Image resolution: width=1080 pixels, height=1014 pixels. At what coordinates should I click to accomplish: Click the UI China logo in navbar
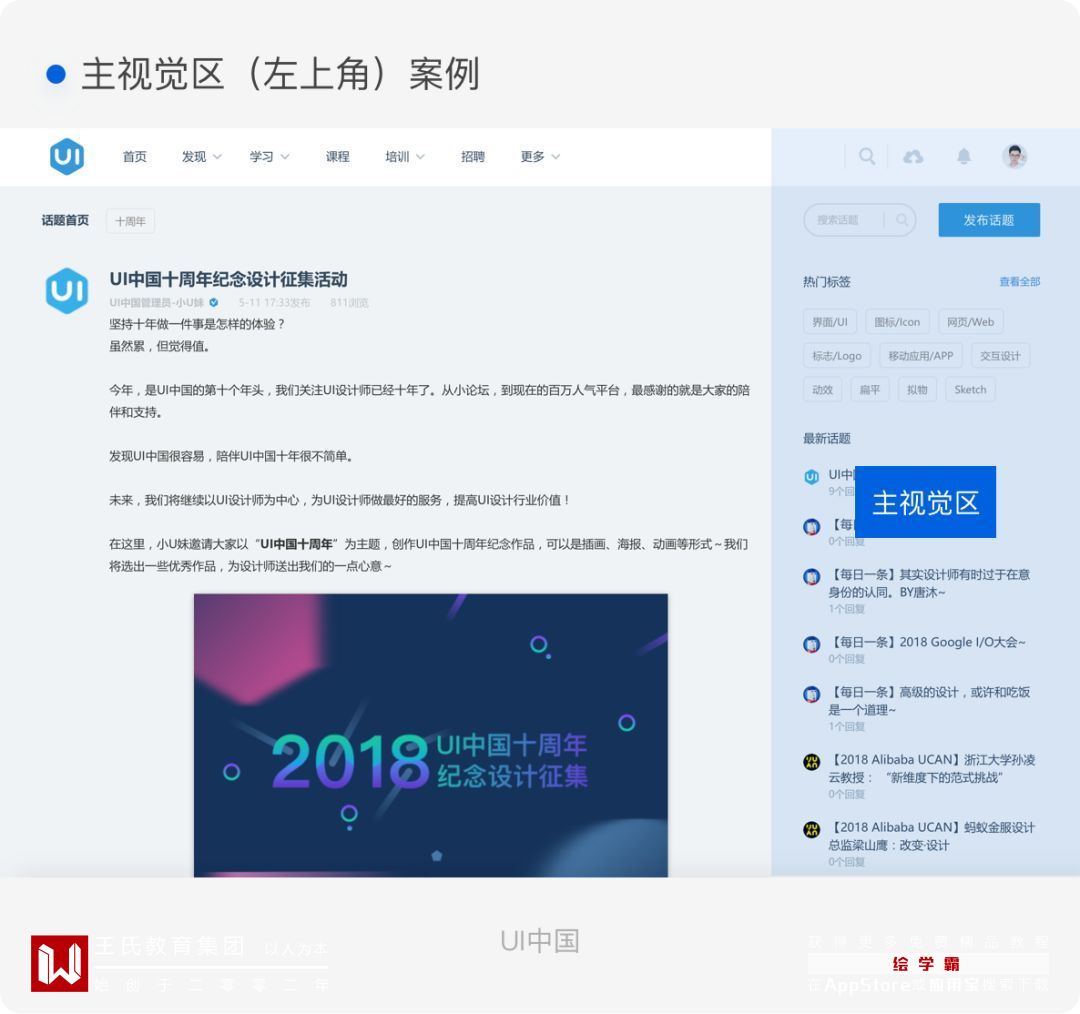(x=67, y=156)
